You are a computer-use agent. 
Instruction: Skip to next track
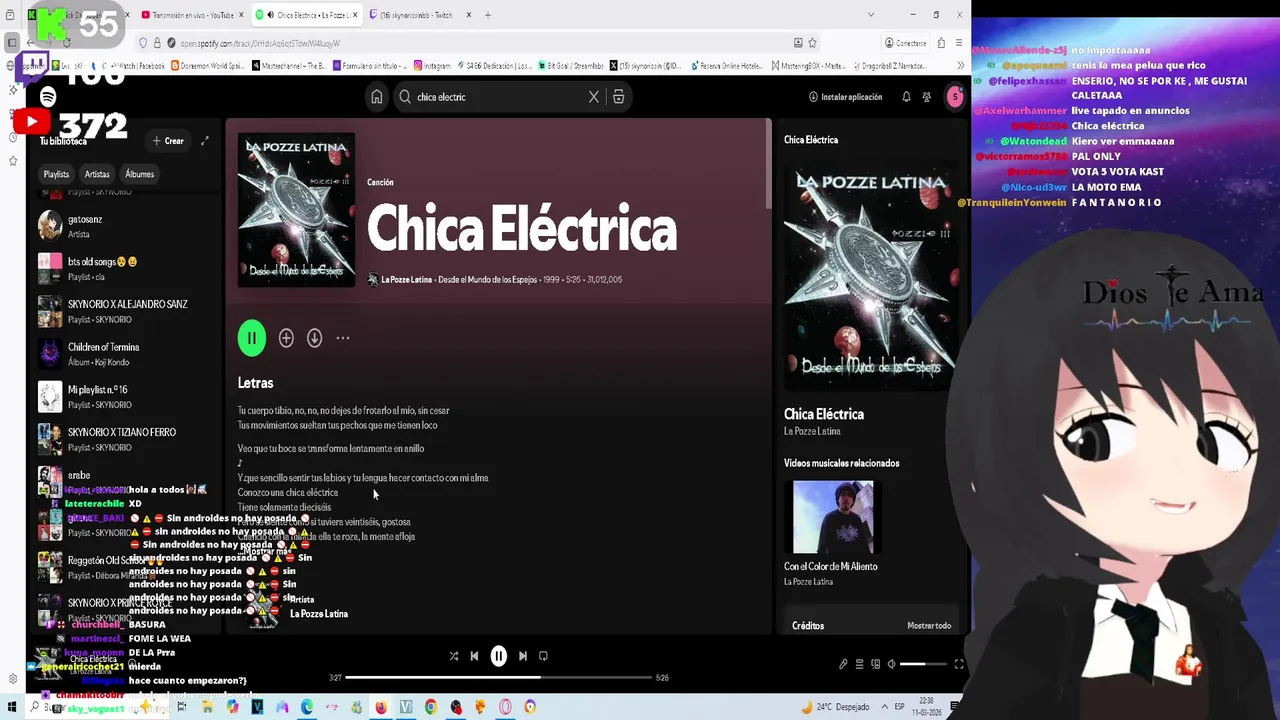pos(523,656)
